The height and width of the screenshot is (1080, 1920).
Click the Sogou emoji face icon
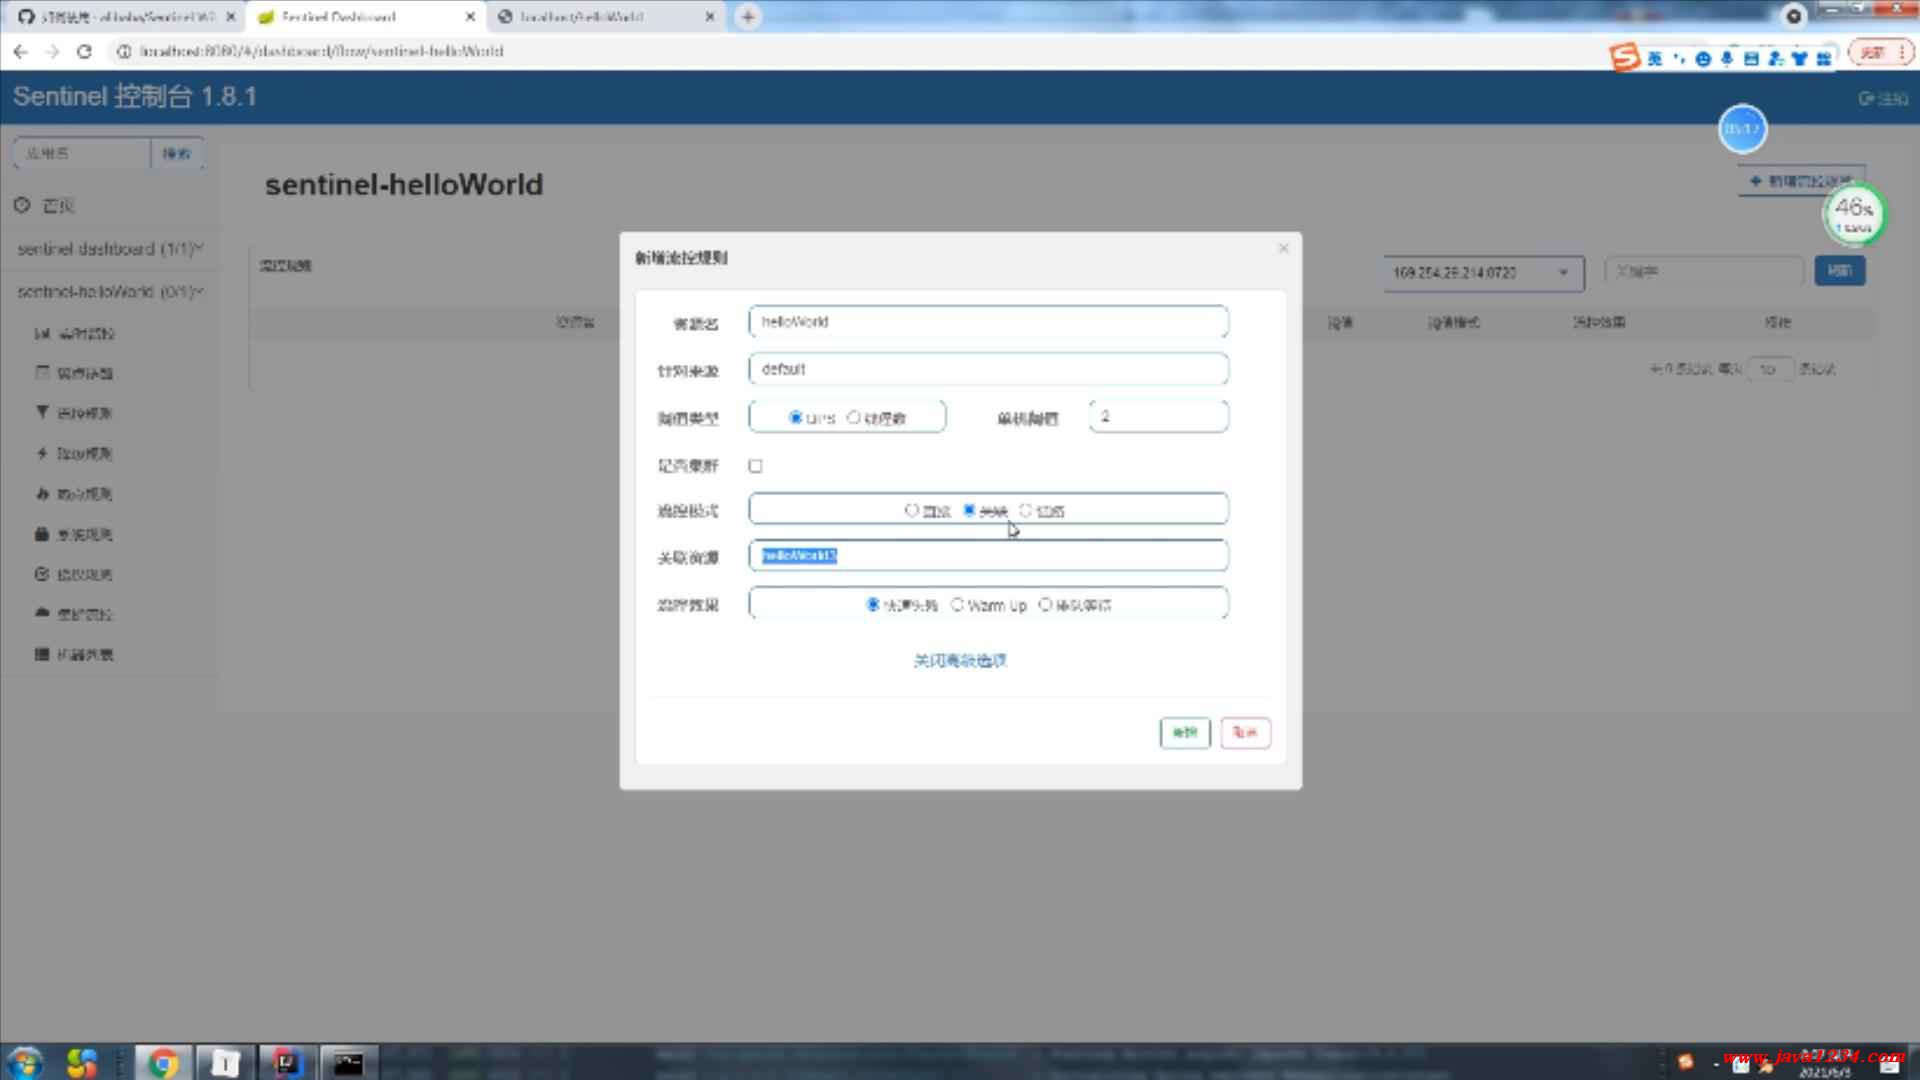click(x=1703, y=59)
